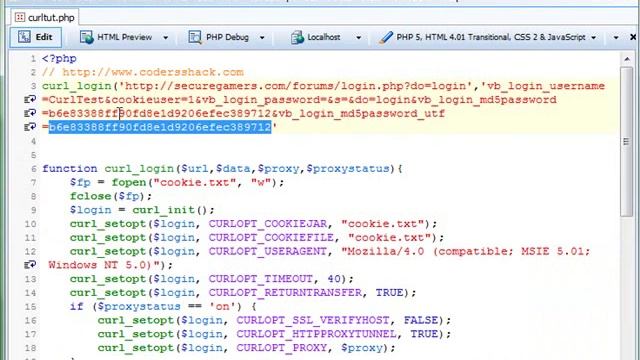Click fopen("cookie.txt", "w") on line 7
This screenshot has height=360, width=640.
[x=194, y=182]
